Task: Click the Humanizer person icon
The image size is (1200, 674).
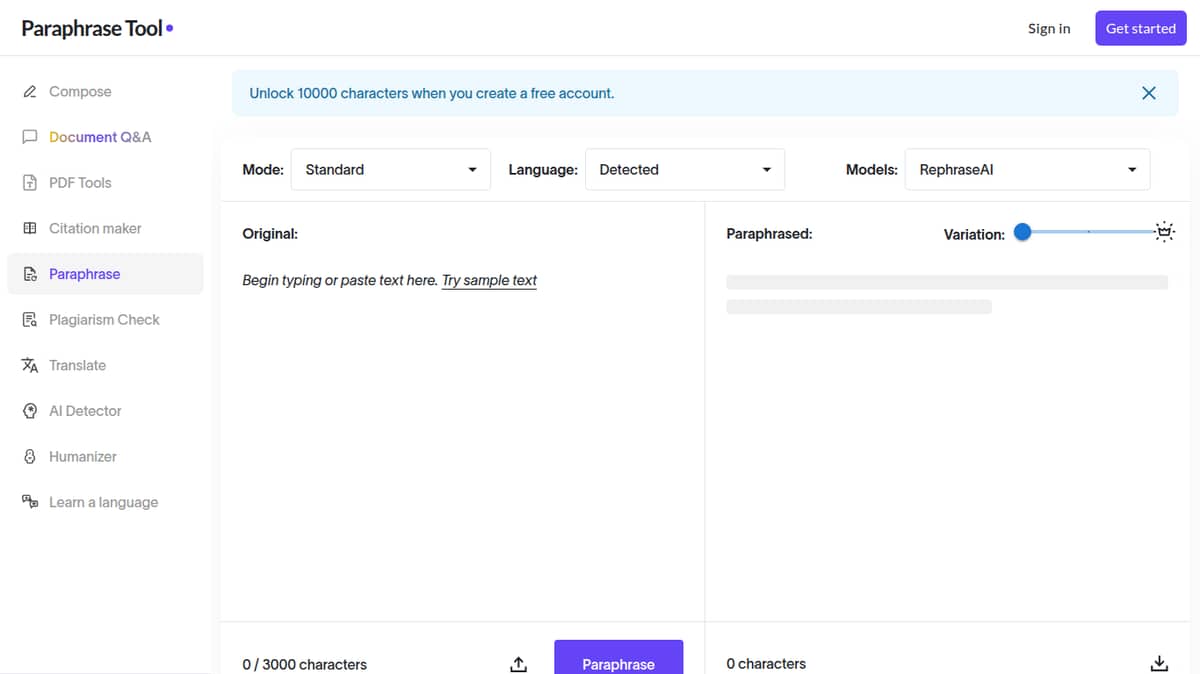Action: coord(30,457)
